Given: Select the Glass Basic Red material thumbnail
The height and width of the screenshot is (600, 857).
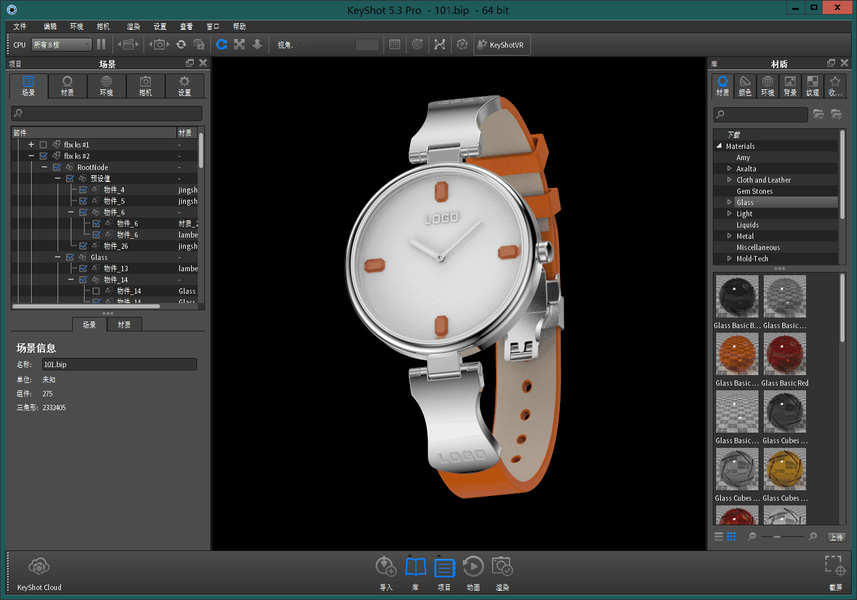Looking at the screenshot, I should pos(784,354).
